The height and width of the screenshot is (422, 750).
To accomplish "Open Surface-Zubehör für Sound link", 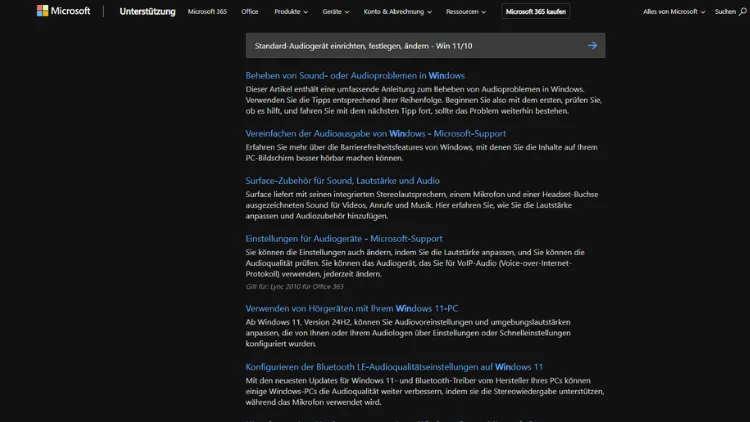I will tap(342, 180).
